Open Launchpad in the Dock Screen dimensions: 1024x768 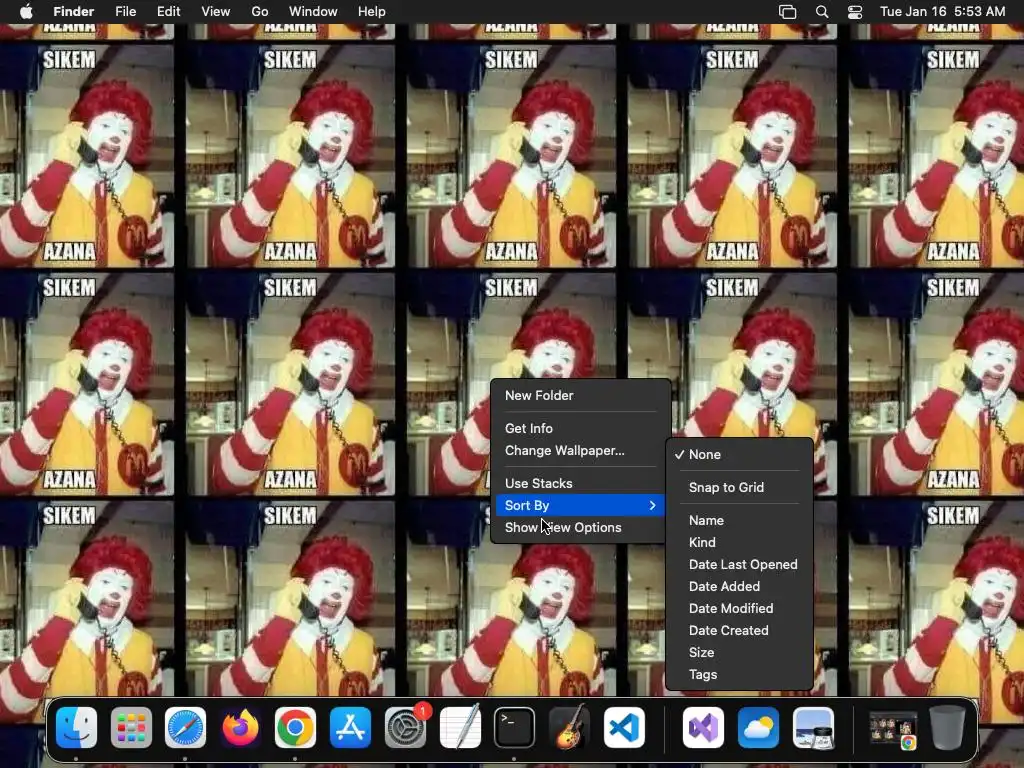(131, 728)
